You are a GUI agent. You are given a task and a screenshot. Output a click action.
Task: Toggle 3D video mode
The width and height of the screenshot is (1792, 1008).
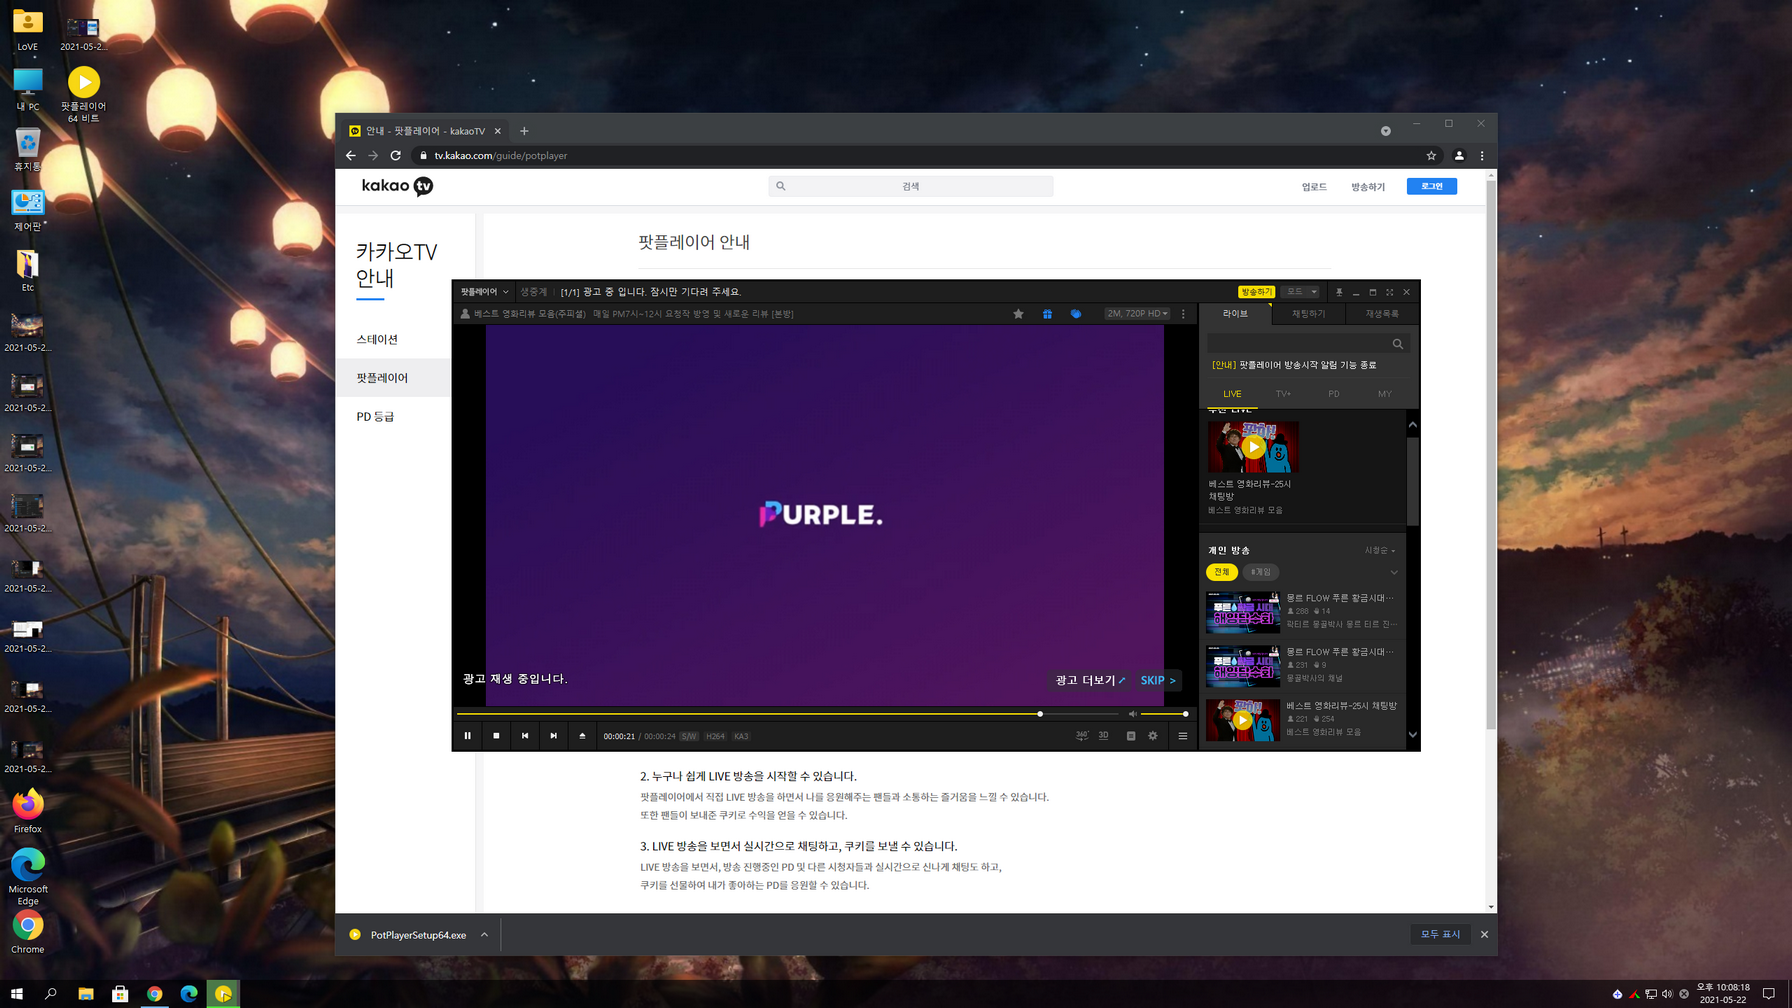click(1104, 736)
